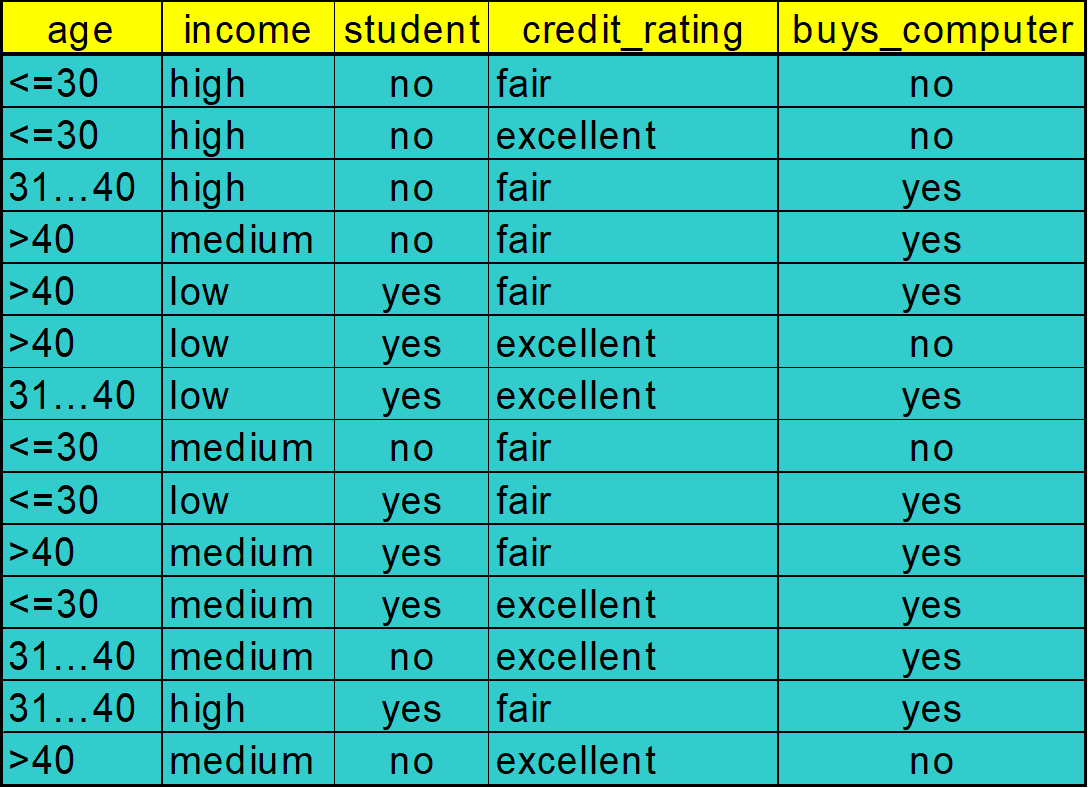Screen dimensions: 1088x788
Task: Click the last 'high' income cell
Action: (x=207, y=709)
